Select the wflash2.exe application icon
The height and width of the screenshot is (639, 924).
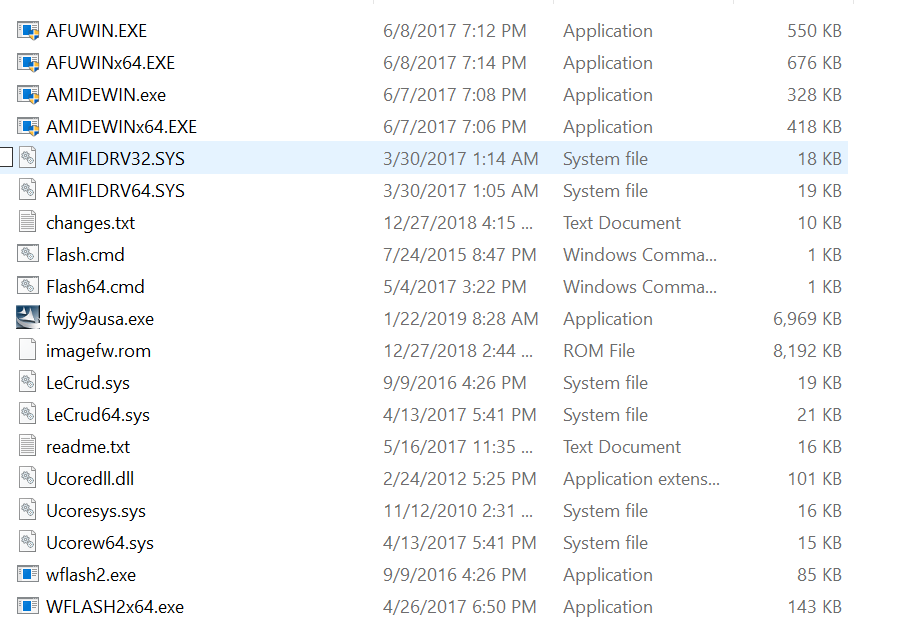(x=28, y=574)
